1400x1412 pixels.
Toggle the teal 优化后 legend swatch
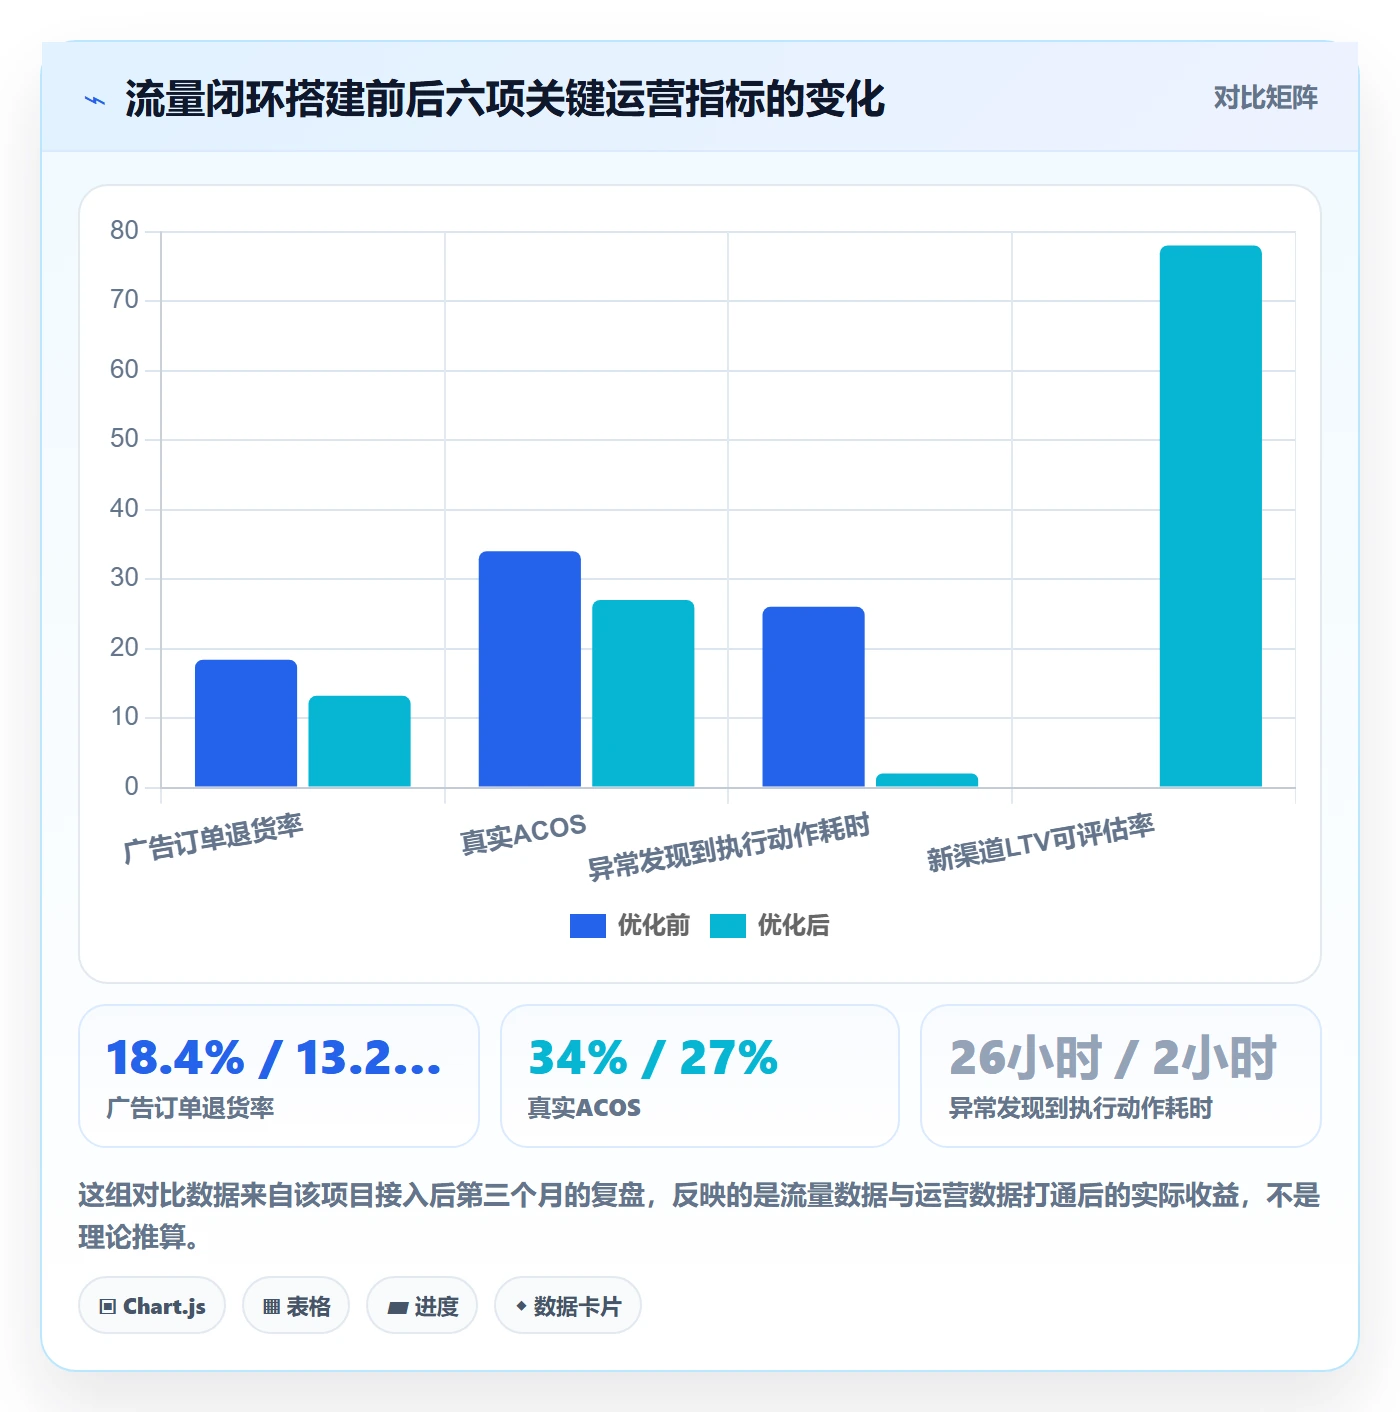click(728, 926)
